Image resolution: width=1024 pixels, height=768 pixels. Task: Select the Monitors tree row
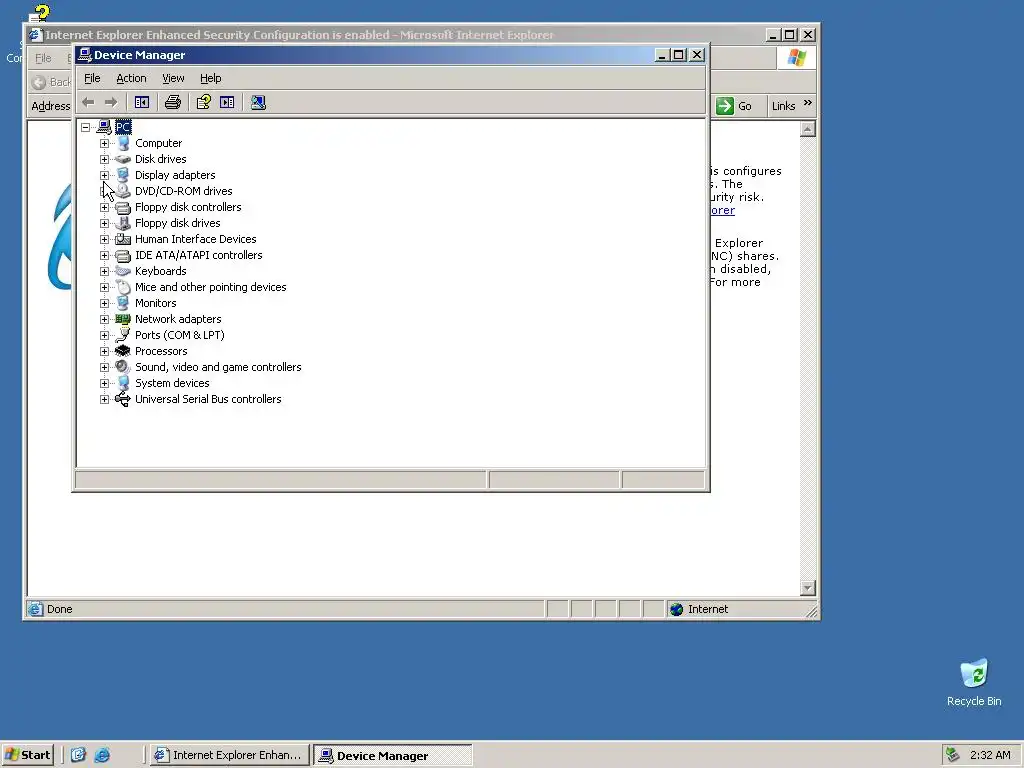[155, 303]
